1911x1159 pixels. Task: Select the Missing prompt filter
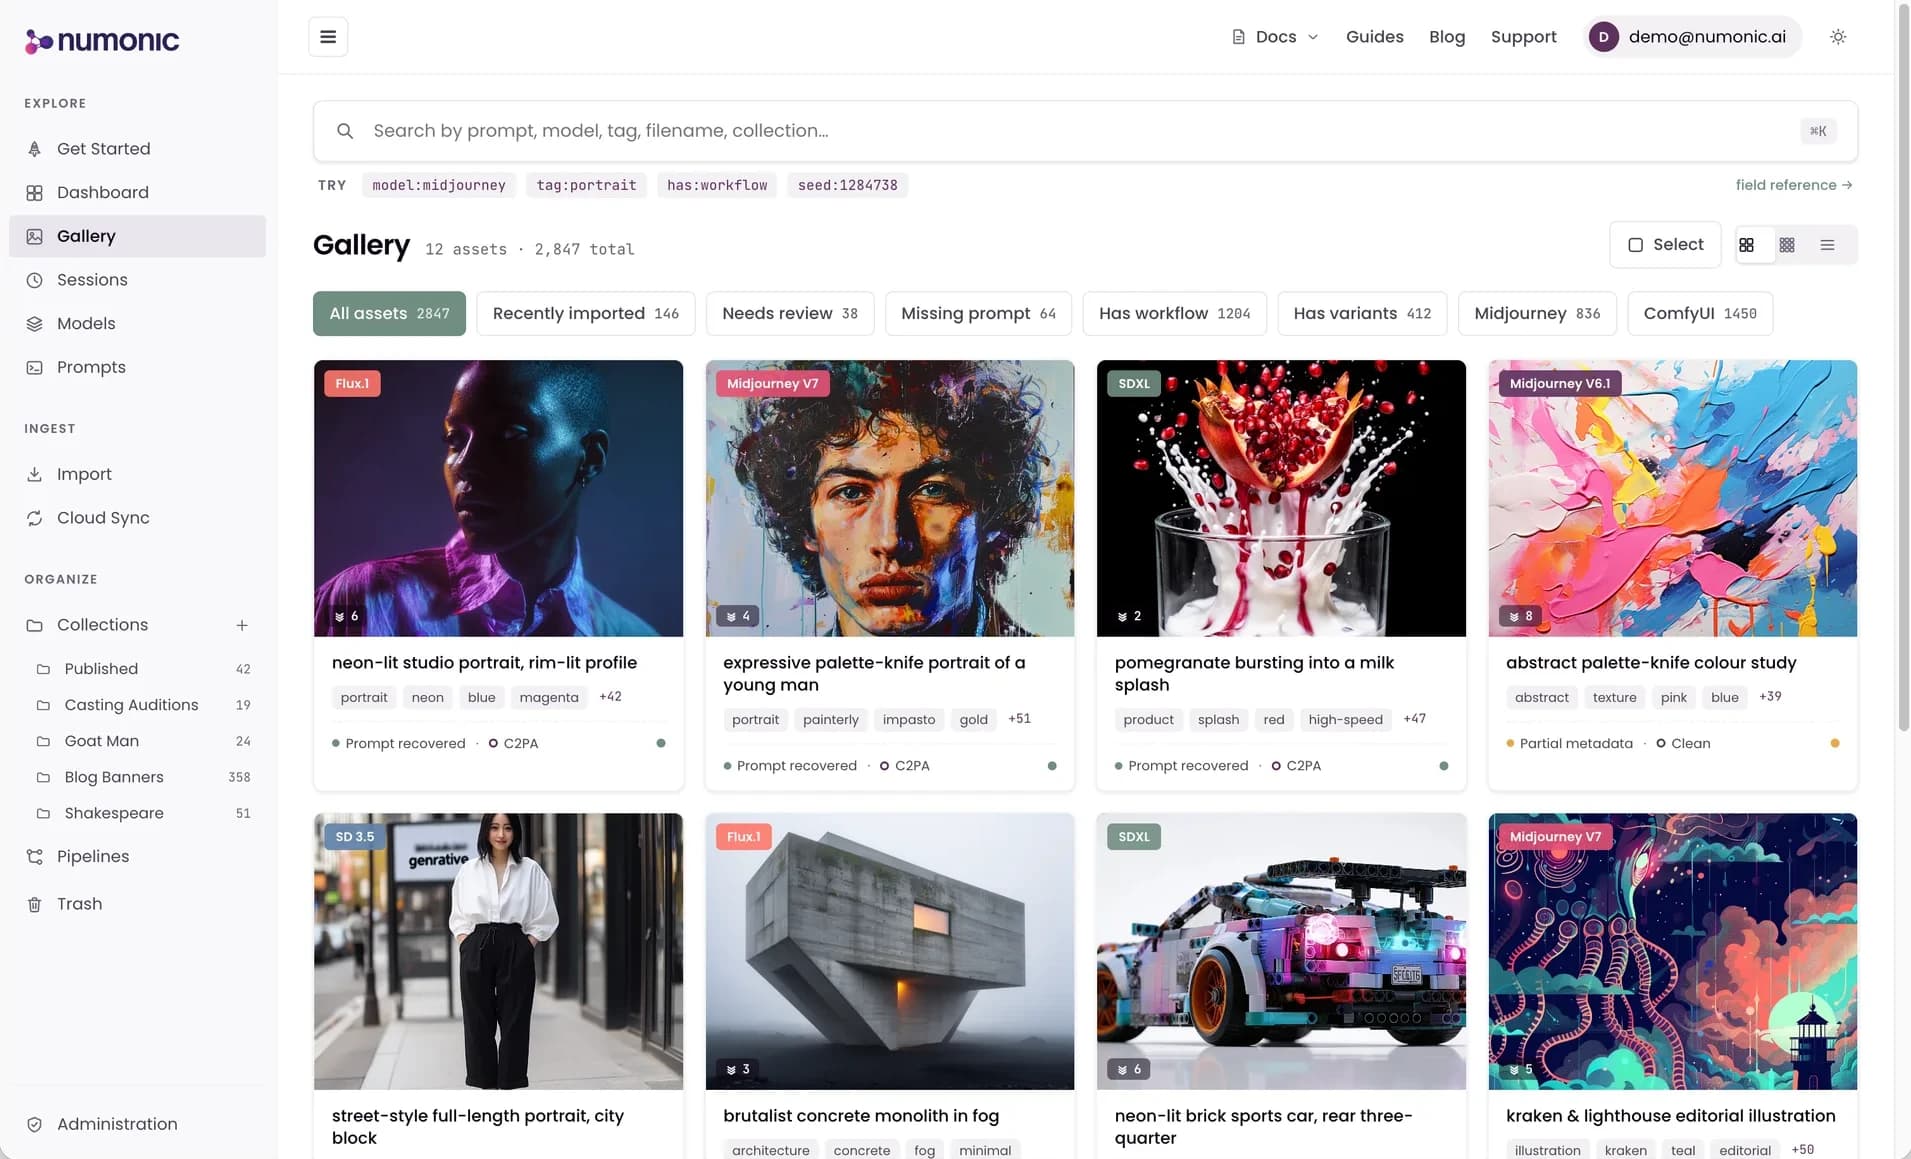click(978, 314)
